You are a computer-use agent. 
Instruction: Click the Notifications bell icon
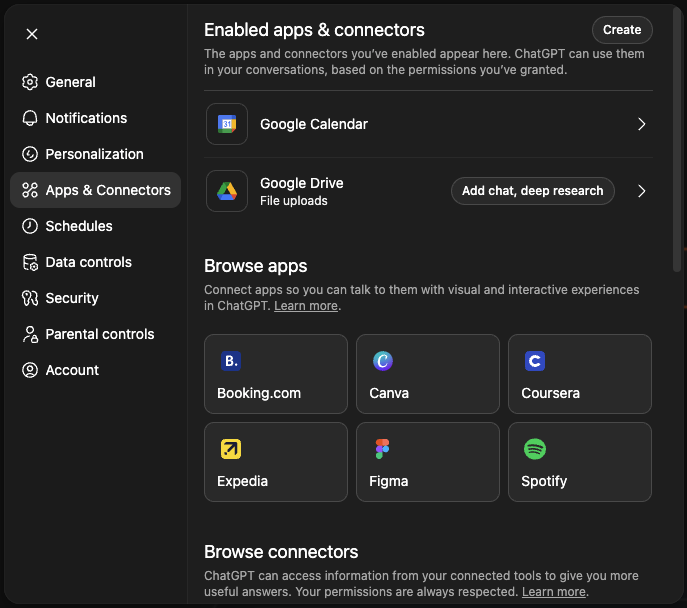click(x=30, y=118)
